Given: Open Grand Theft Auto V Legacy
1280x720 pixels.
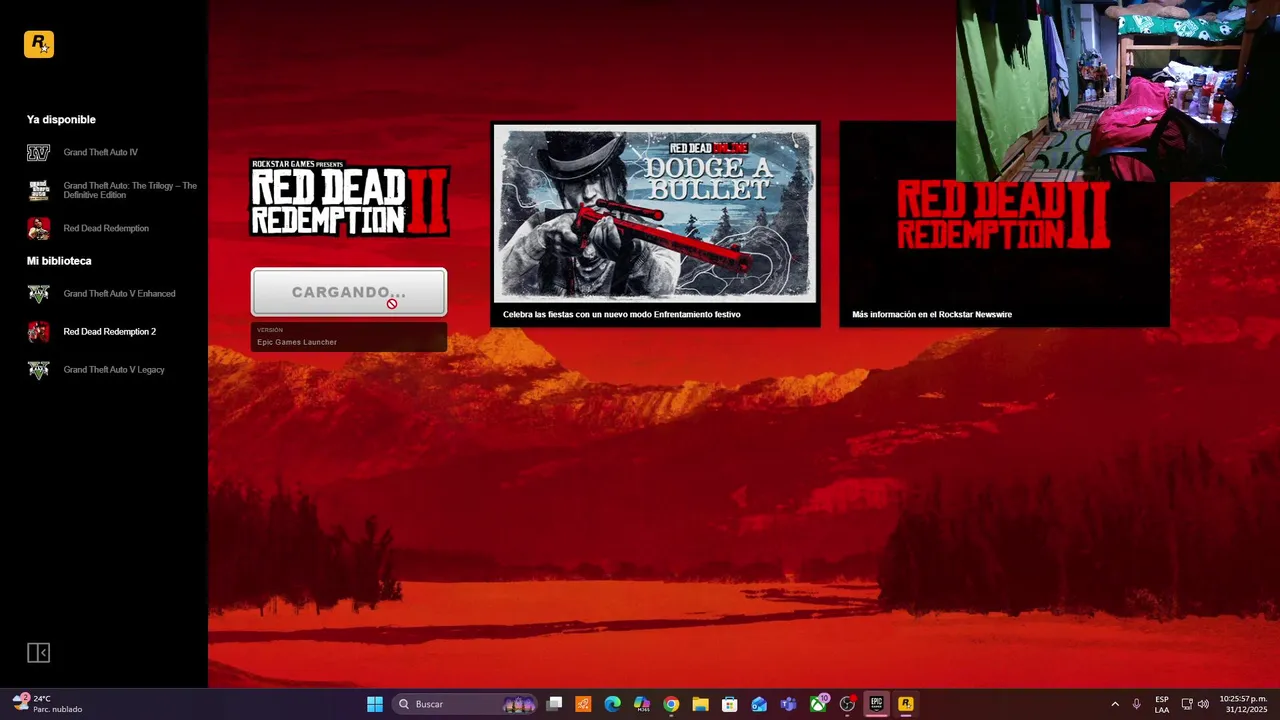Looking at the screenshot, I should [114, 370].
